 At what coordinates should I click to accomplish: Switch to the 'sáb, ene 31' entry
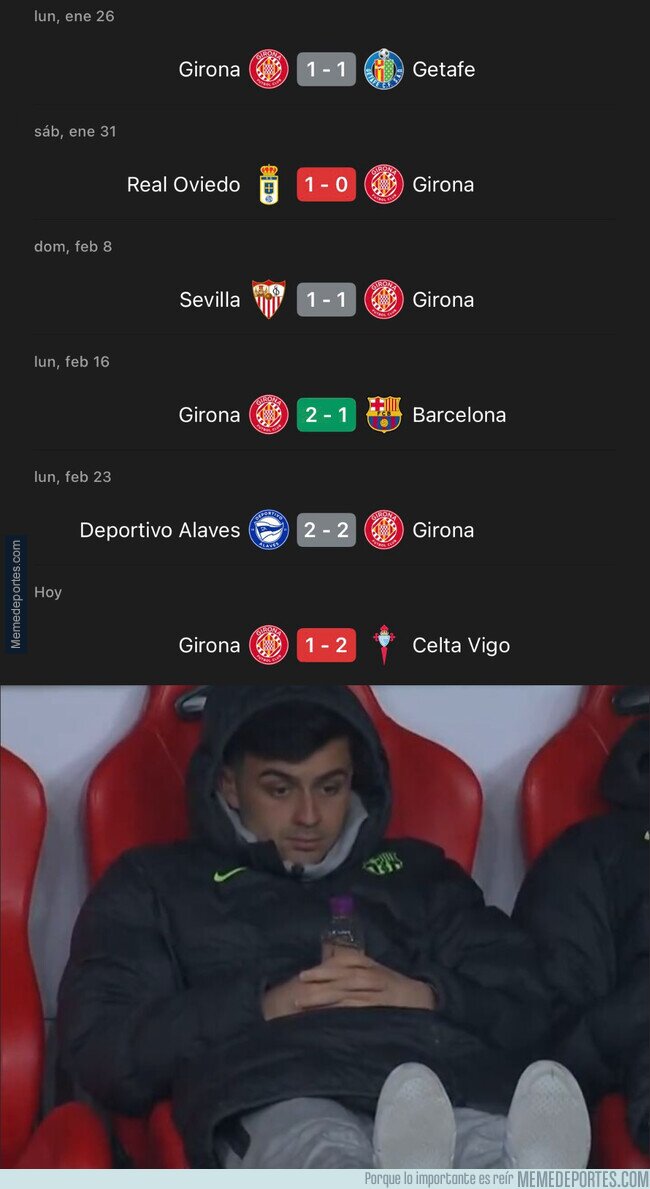(x=74, y=130)
